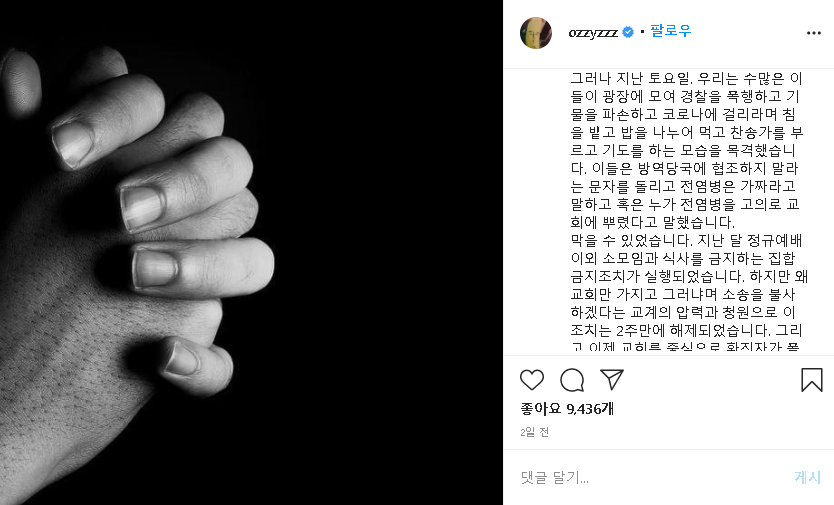Visit the ozzyzzz username link
Viewport: 834px width, 505px height.
click(x=593, y=33)
